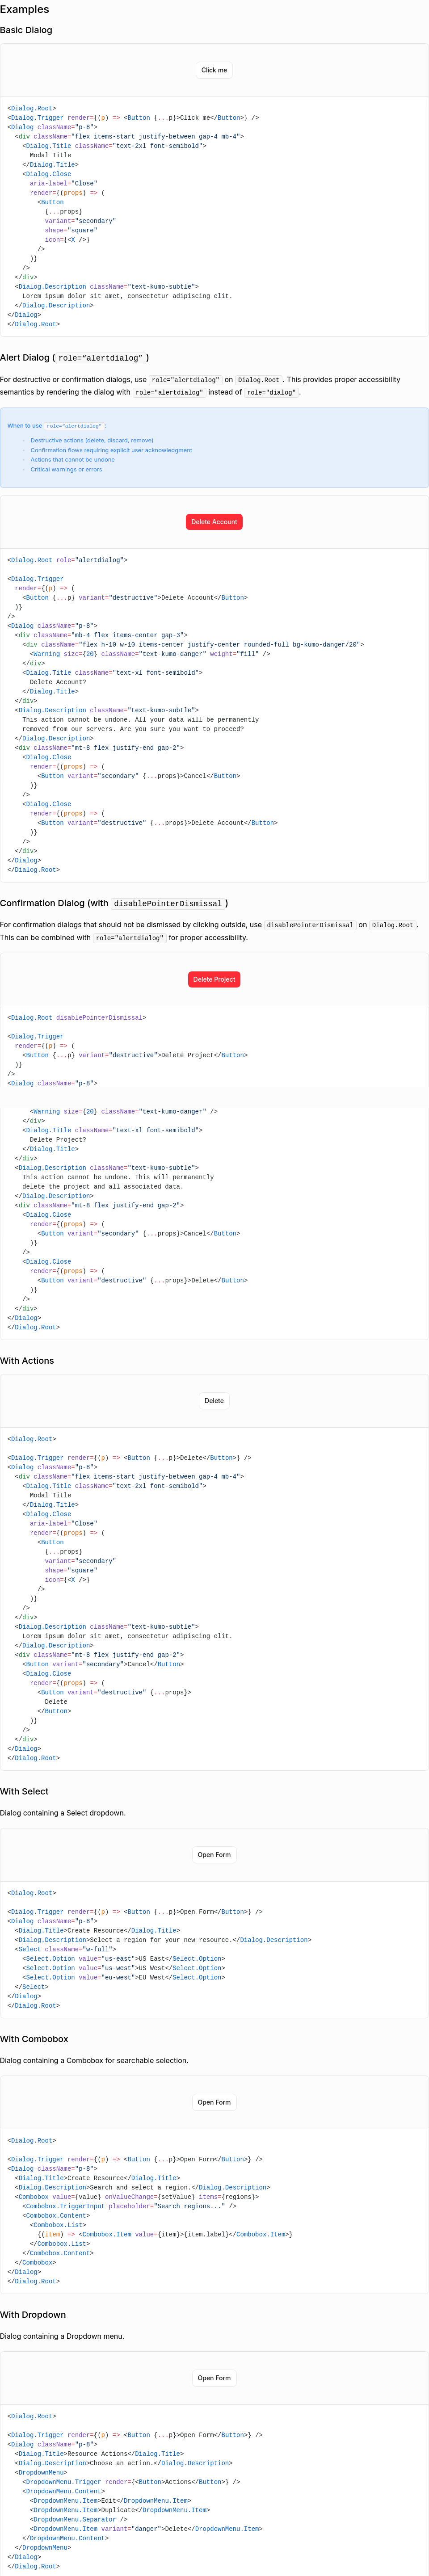Click the red Delete Project button
This screenshot has width=429, height=2576.
pyautogui.click(x=214, y=979)
